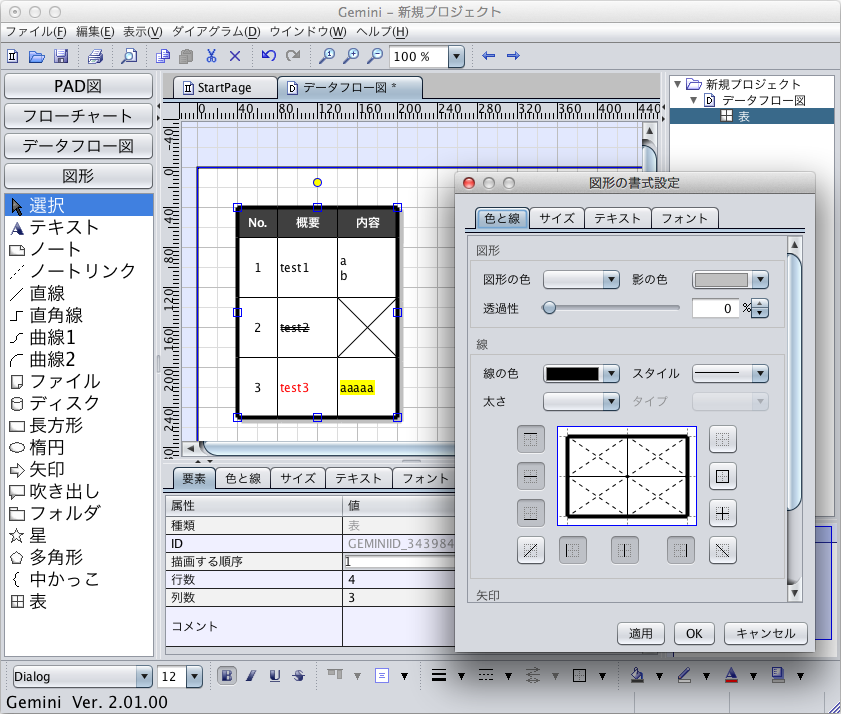This screenshot has width=841, height=714.
Task: Click OK in the format dialog
Action: point(694,634)
